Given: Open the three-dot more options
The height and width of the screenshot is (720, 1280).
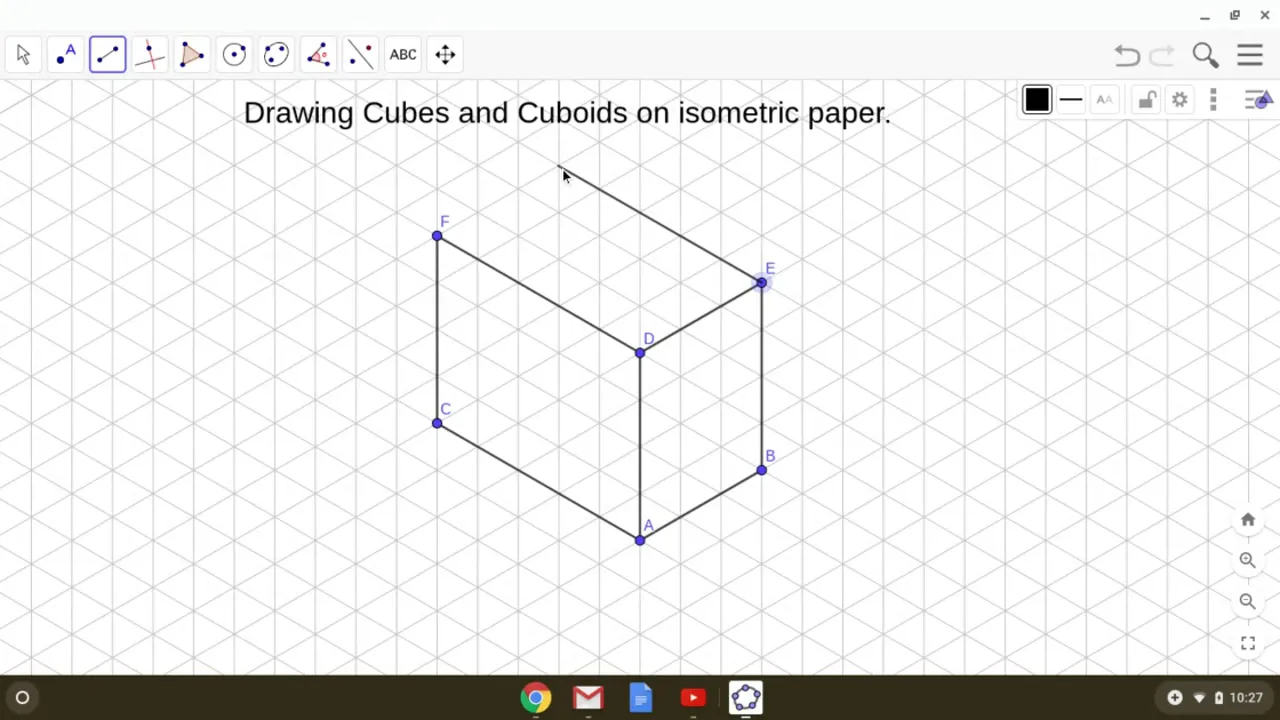Looking at the screenshot, I should pyautogui.click(x=1213, y=100).
